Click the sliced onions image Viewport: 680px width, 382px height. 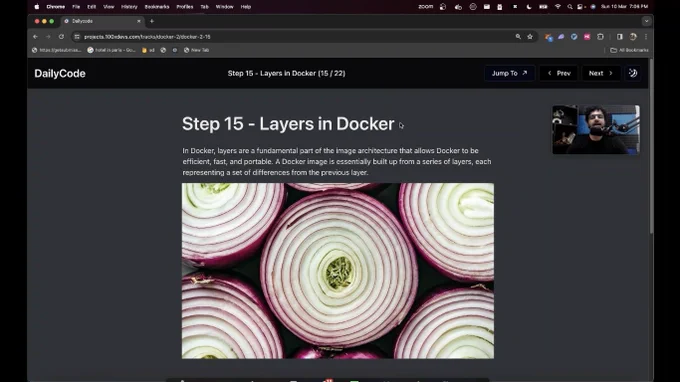(338, 271)
